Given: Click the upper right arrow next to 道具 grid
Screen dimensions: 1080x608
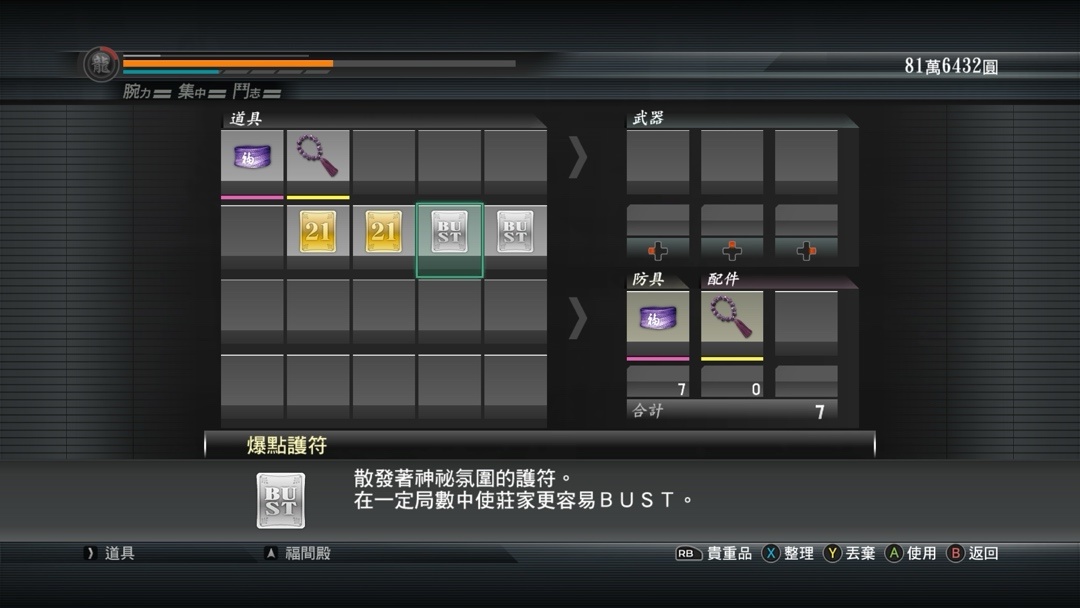Looking at the screenshot, I should pyautogui.click(x=578, y=158).
